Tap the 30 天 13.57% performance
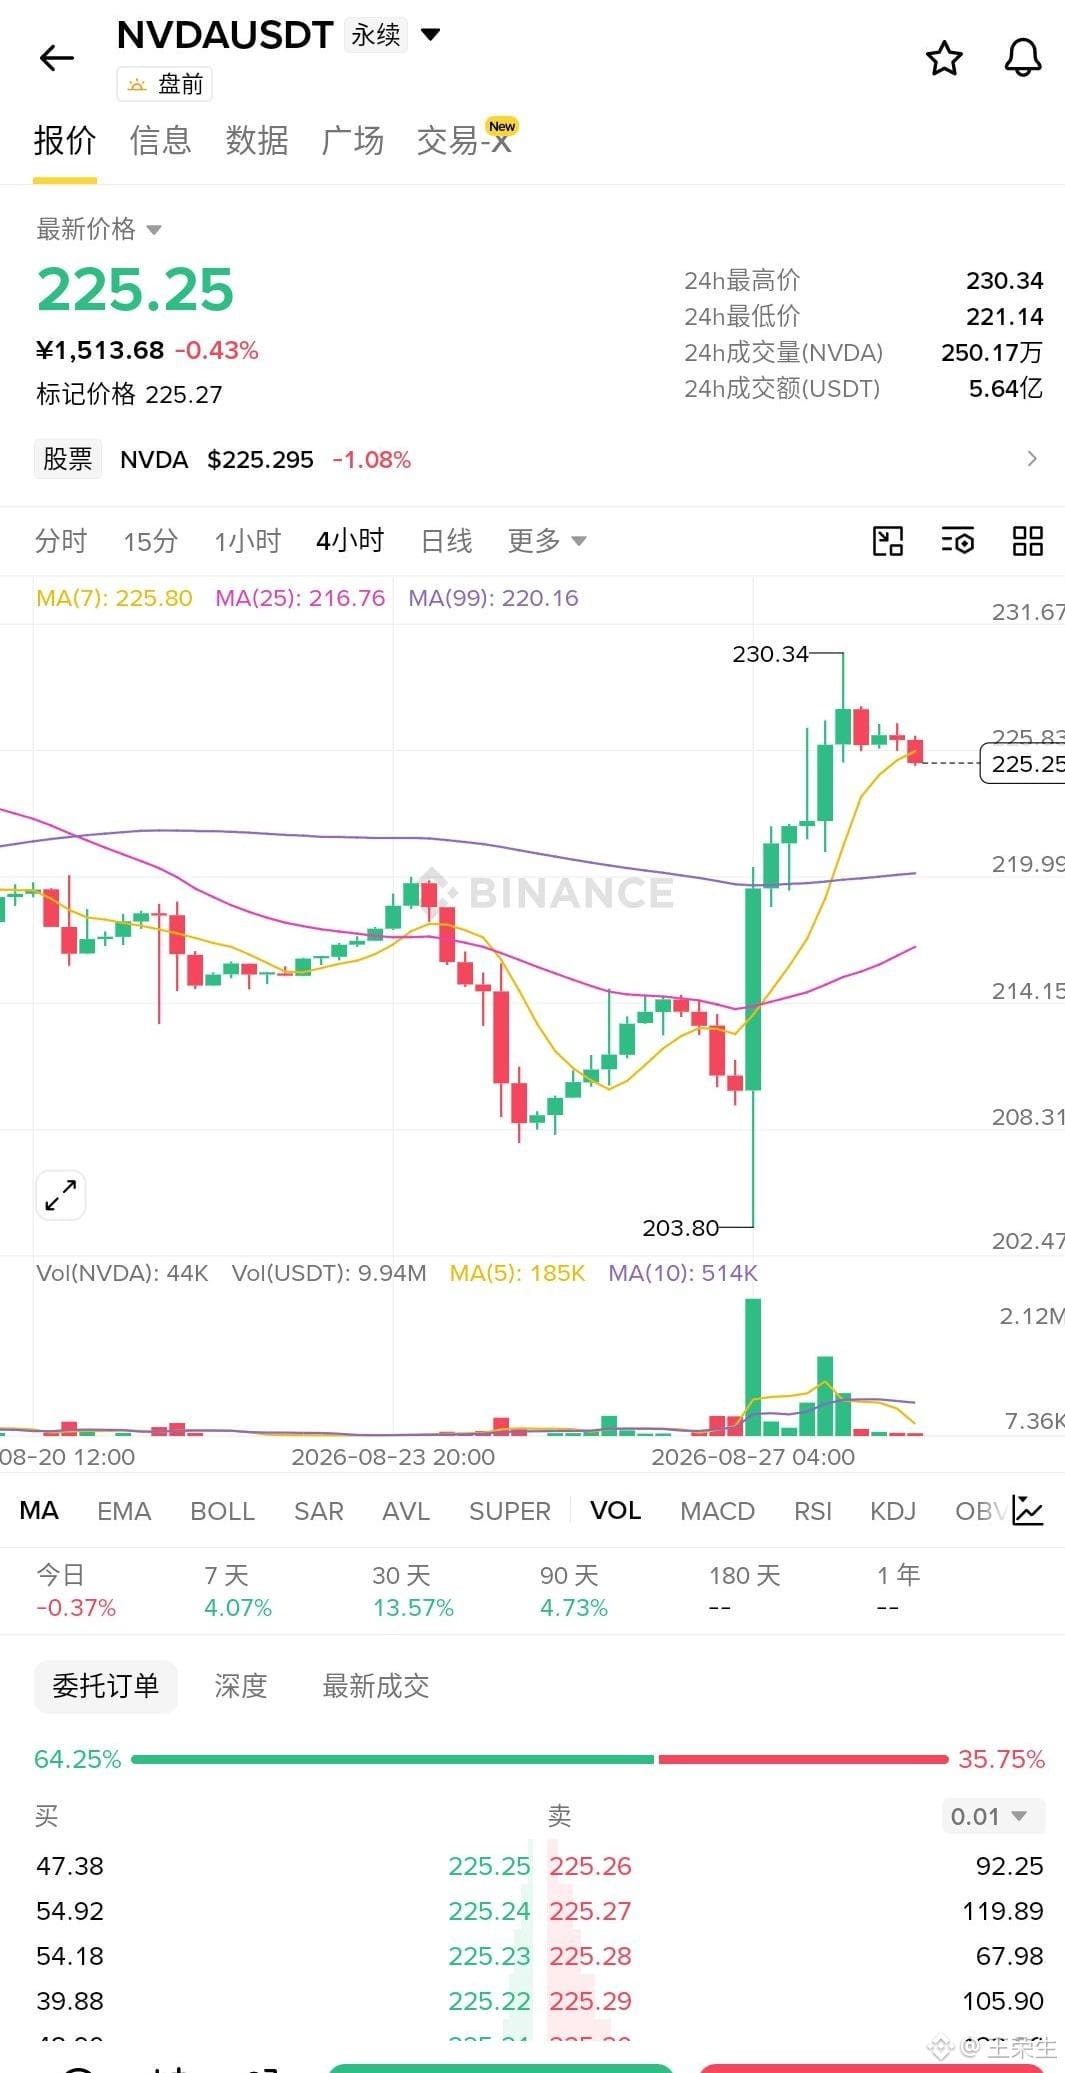This screenshot has width=1065, height=2073. (413, 1591)
